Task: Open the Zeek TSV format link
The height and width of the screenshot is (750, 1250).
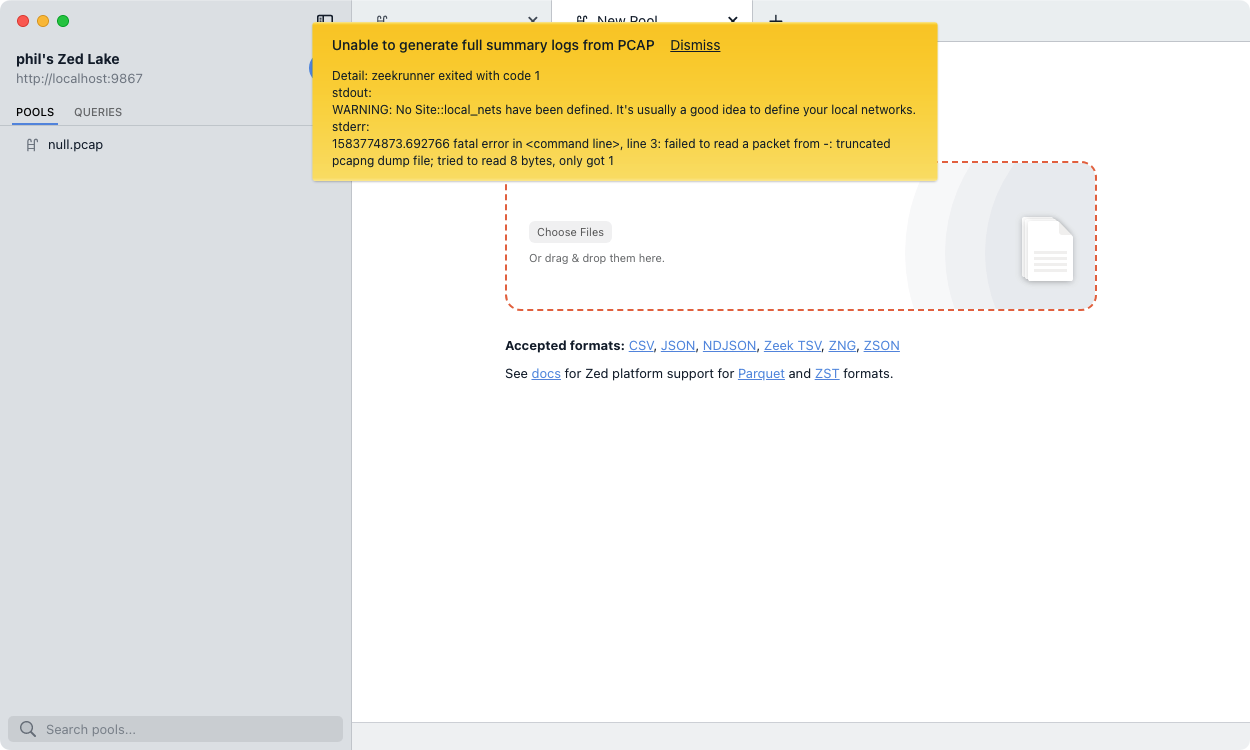Action: (x=793, y=346)
